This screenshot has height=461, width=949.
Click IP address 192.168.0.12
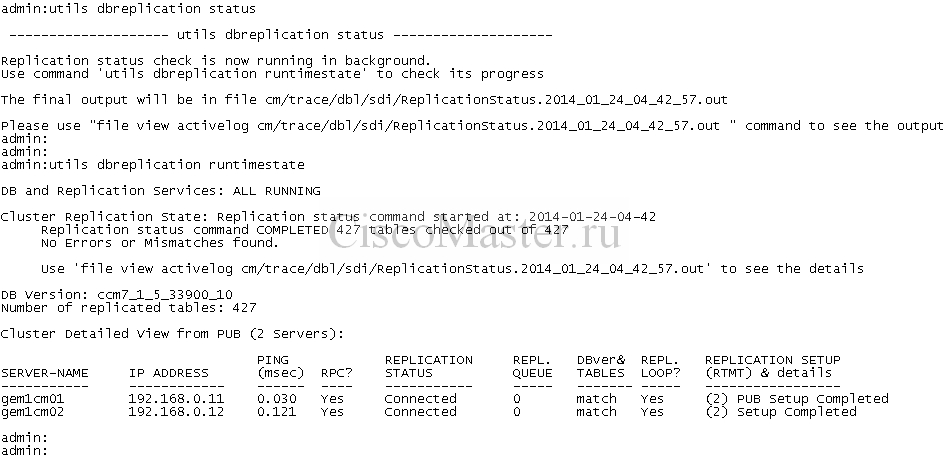point(176,412)
